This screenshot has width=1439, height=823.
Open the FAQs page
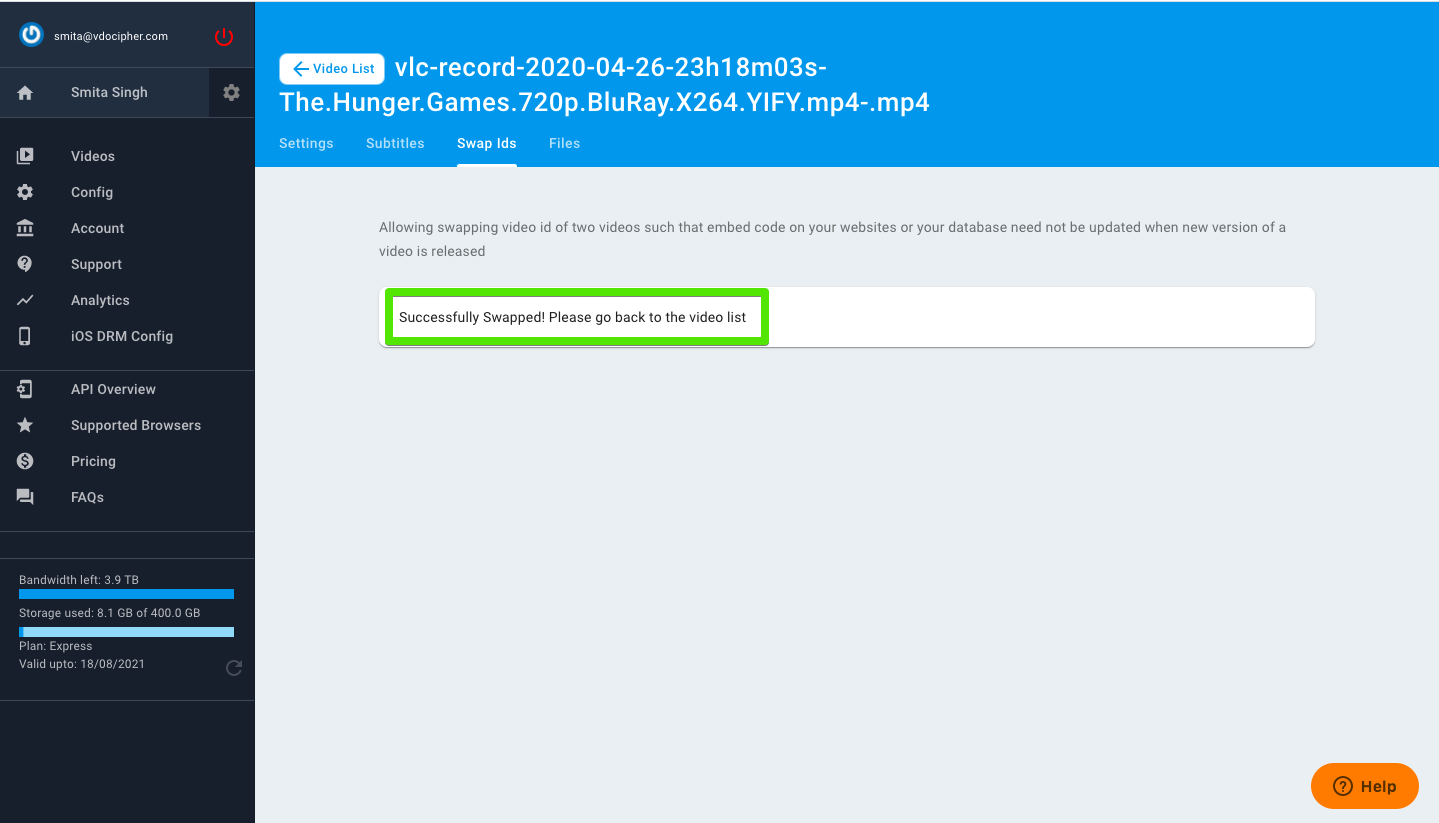point(87,497)
